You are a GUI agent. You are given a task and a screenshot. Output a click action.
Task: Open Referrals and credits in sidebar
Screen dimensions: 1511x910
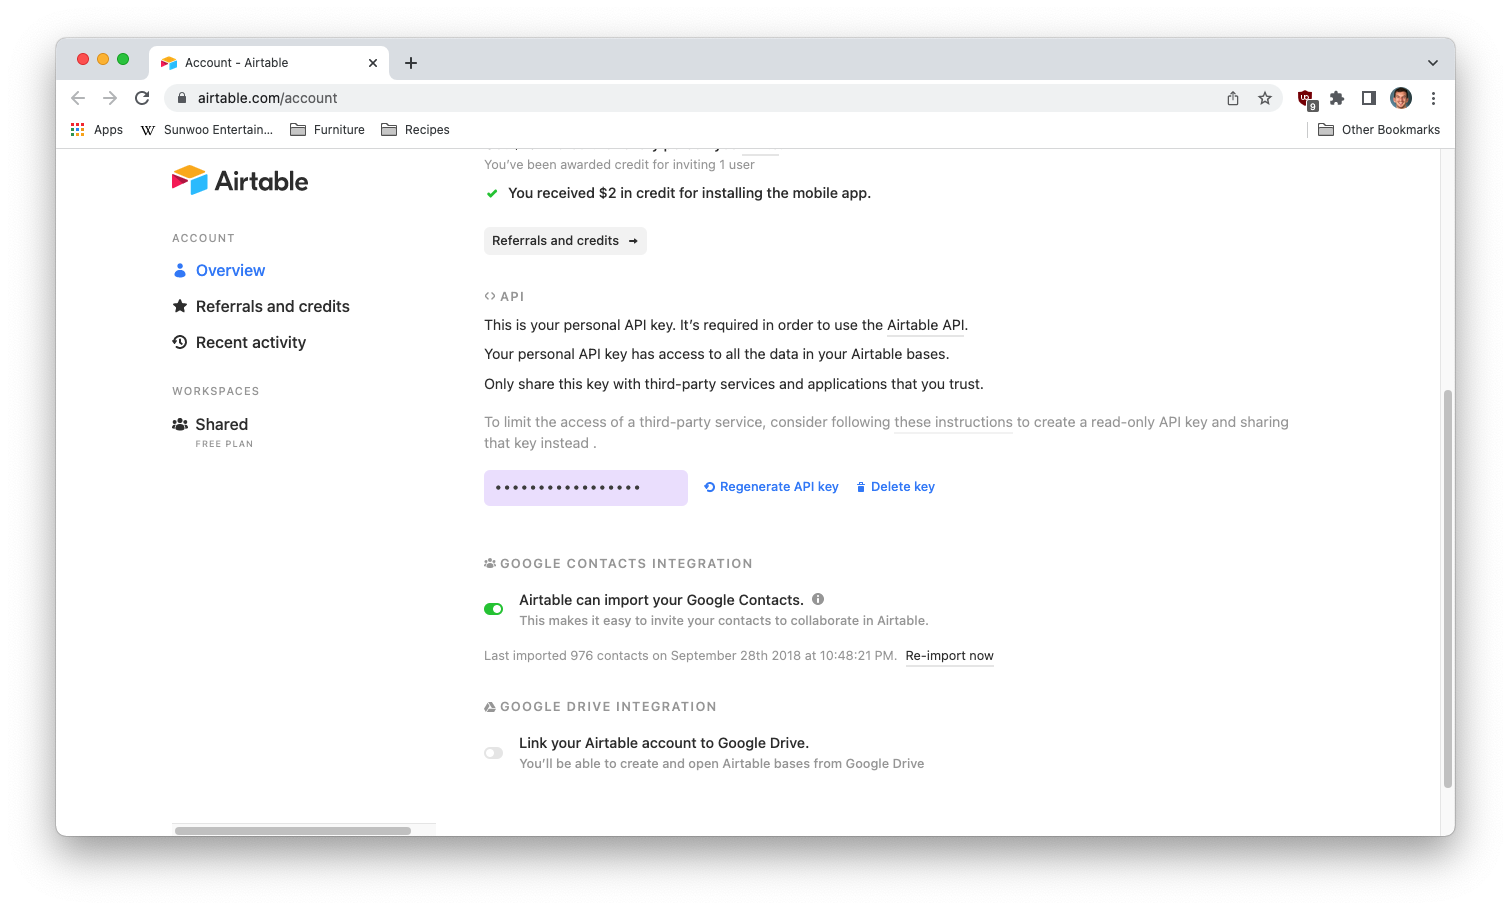261,306
